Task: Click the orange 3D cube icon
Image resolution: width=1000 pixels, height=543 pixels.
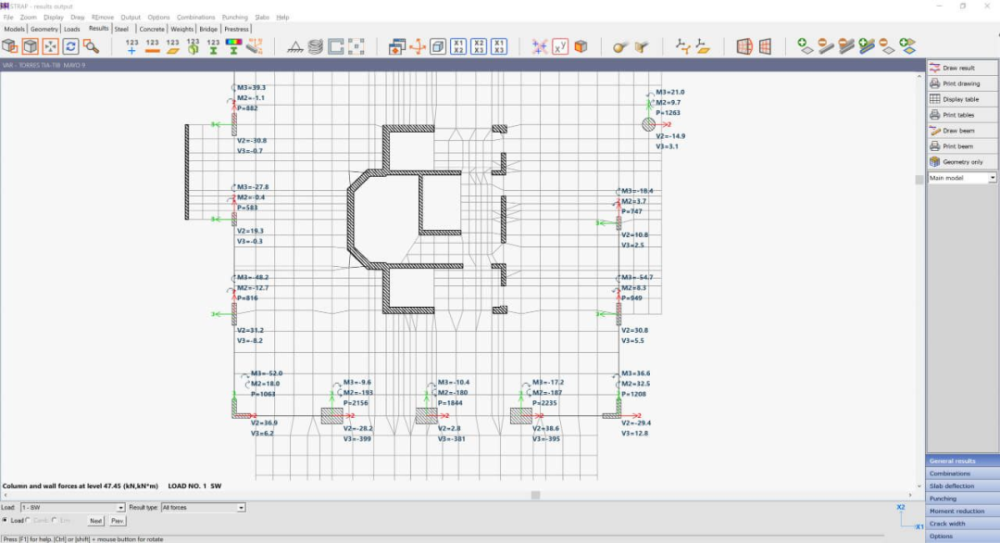Action: (x=580, y=46)
